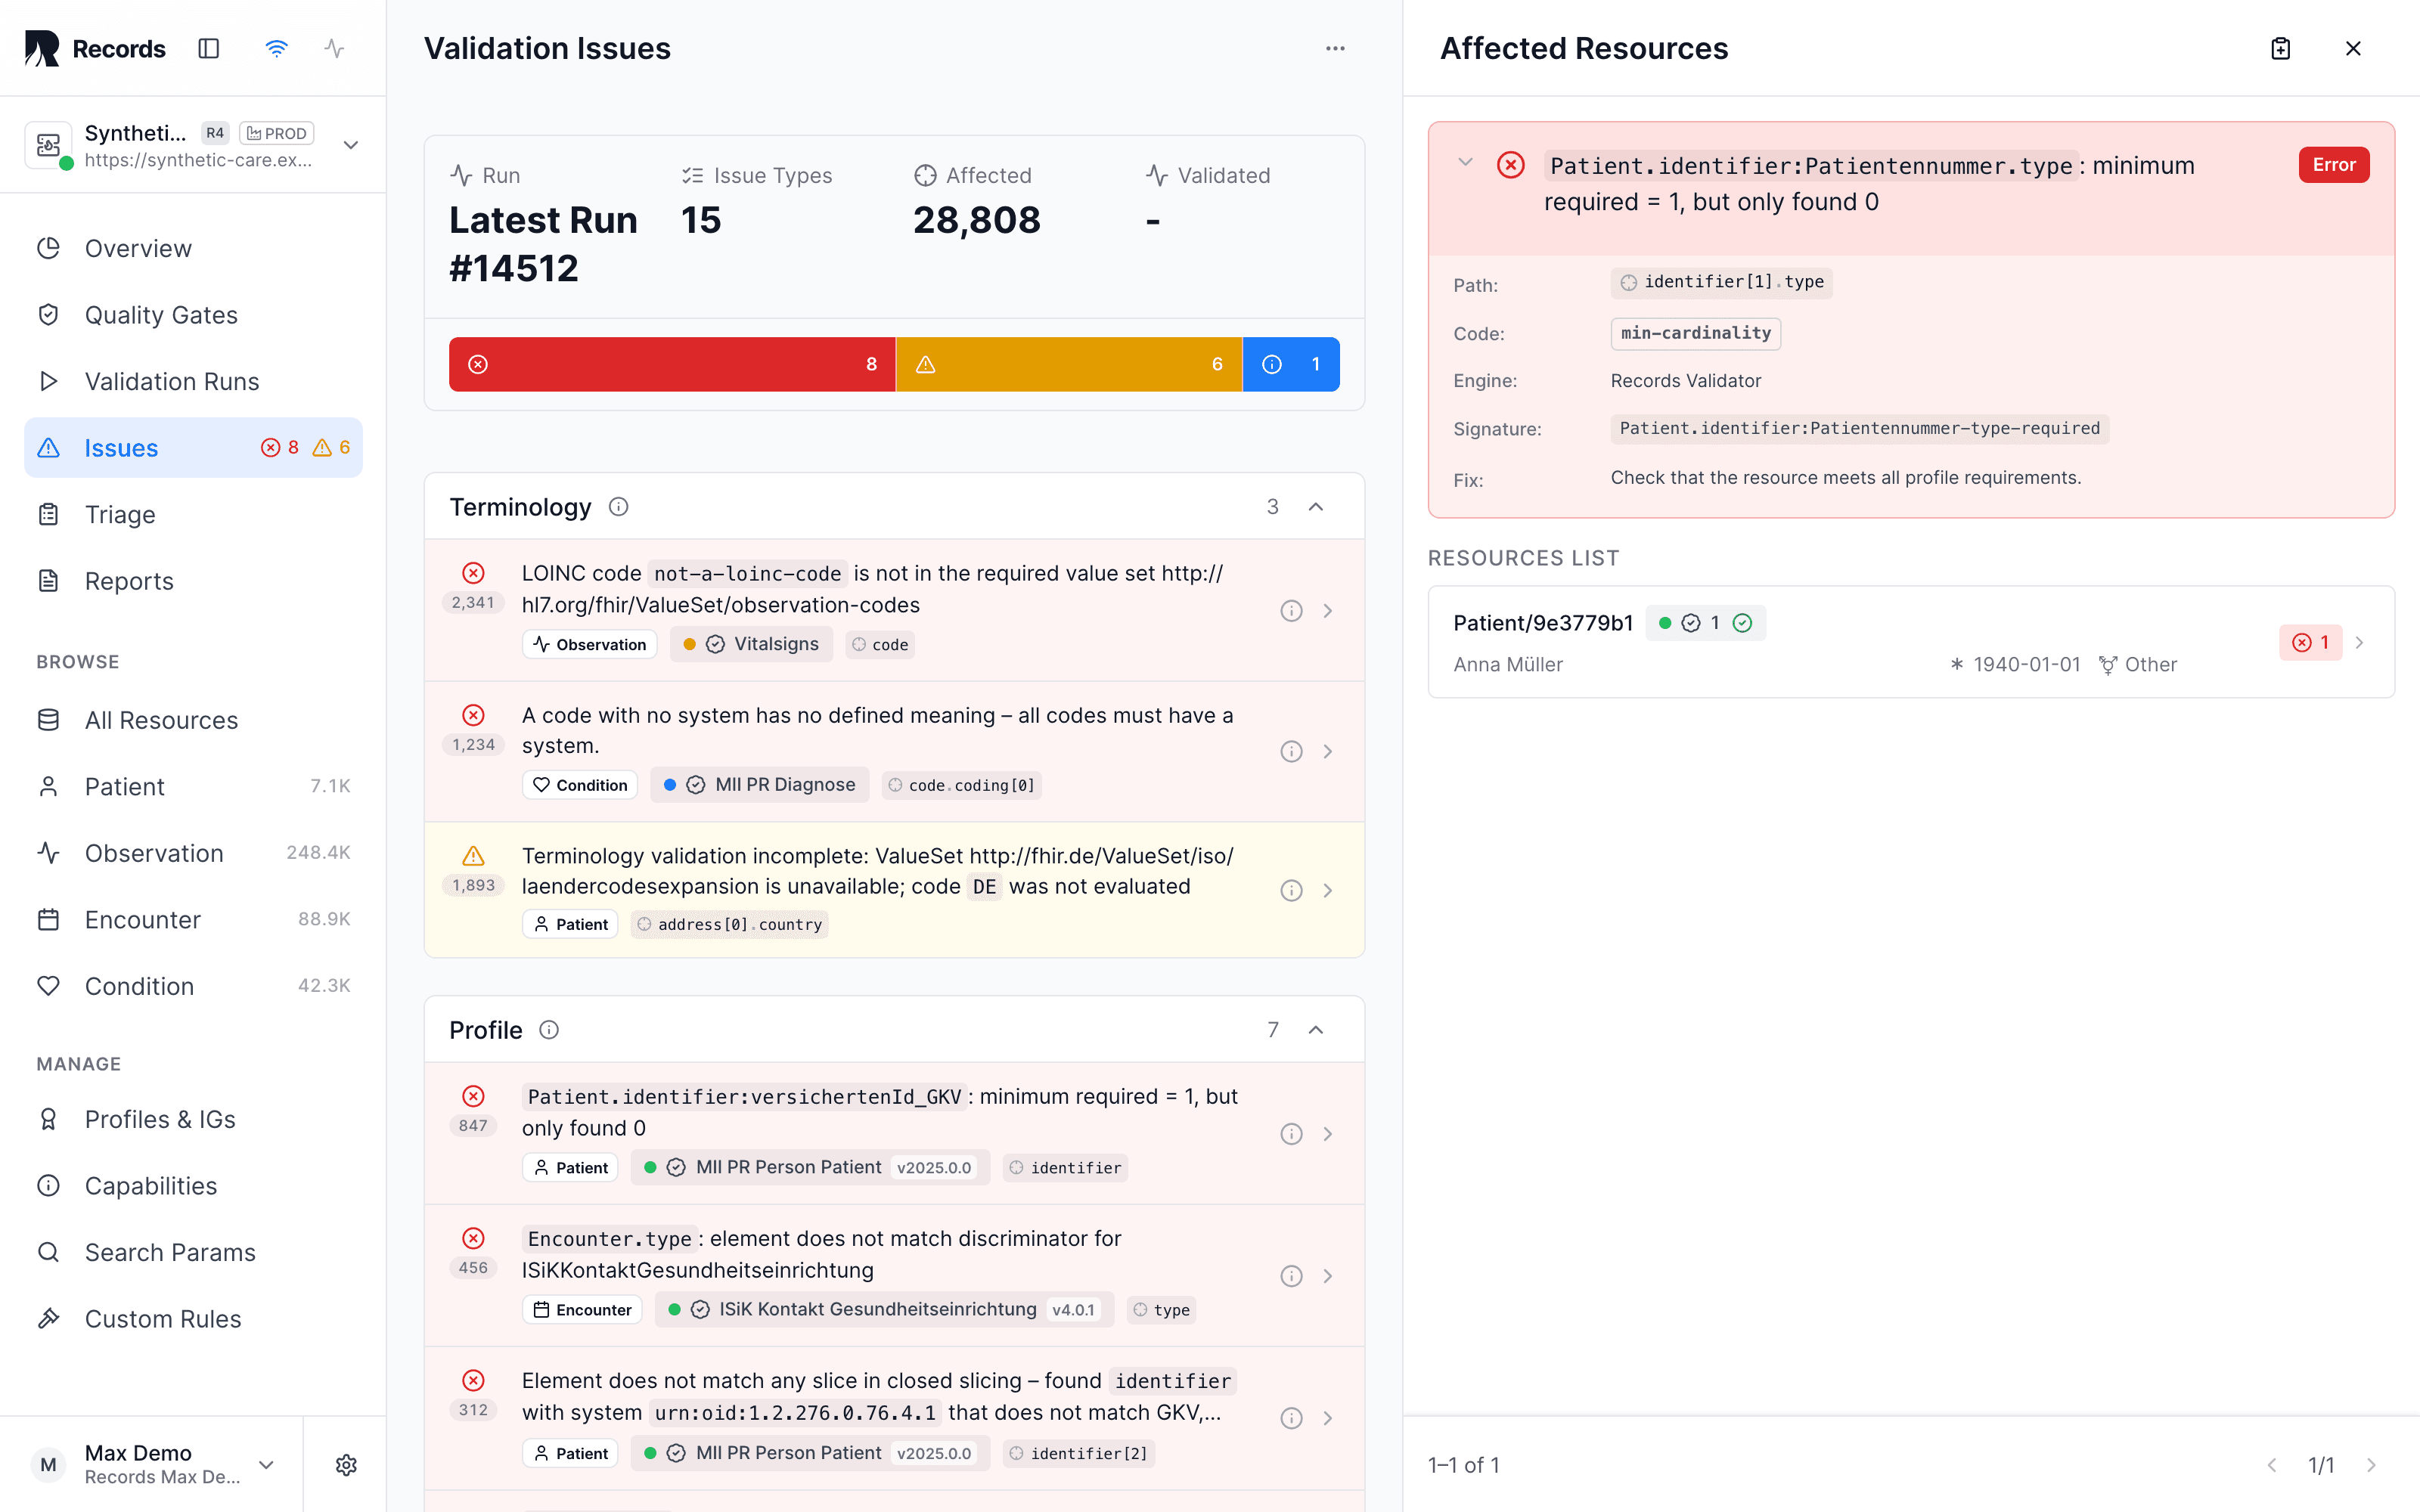Select Issues in sidebar
The height and width of the screenshot is (1512, 2420).
(194, 448)
